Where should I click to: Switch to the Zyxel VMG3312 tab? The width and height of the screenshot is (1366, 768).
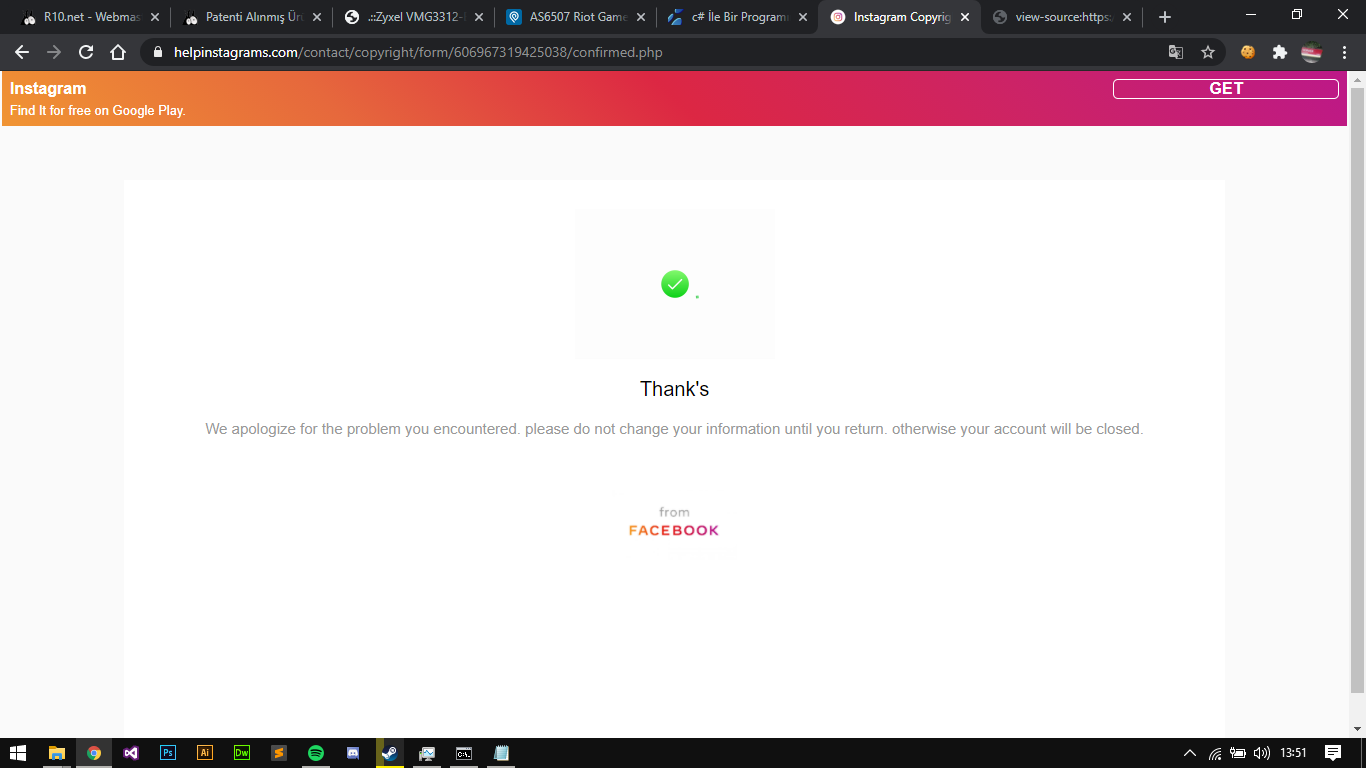click(x=415, y=17)
